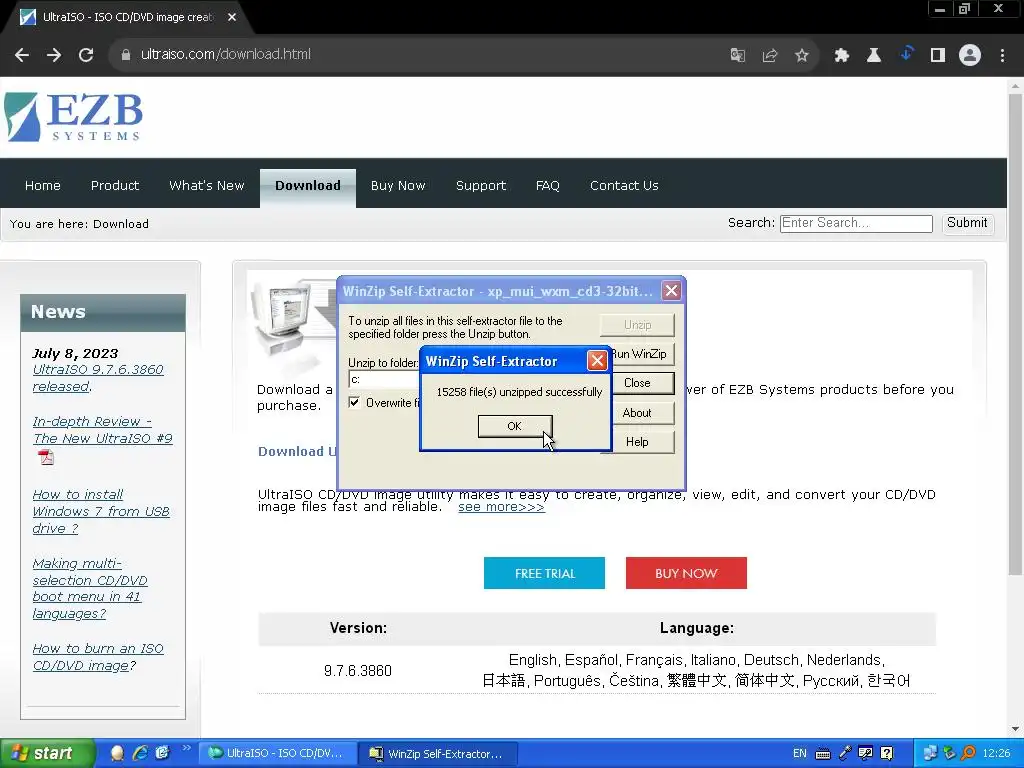This screenshot has width=1024, height=768.
Task: Open the browser profile avatar
Action: (970, 56)
